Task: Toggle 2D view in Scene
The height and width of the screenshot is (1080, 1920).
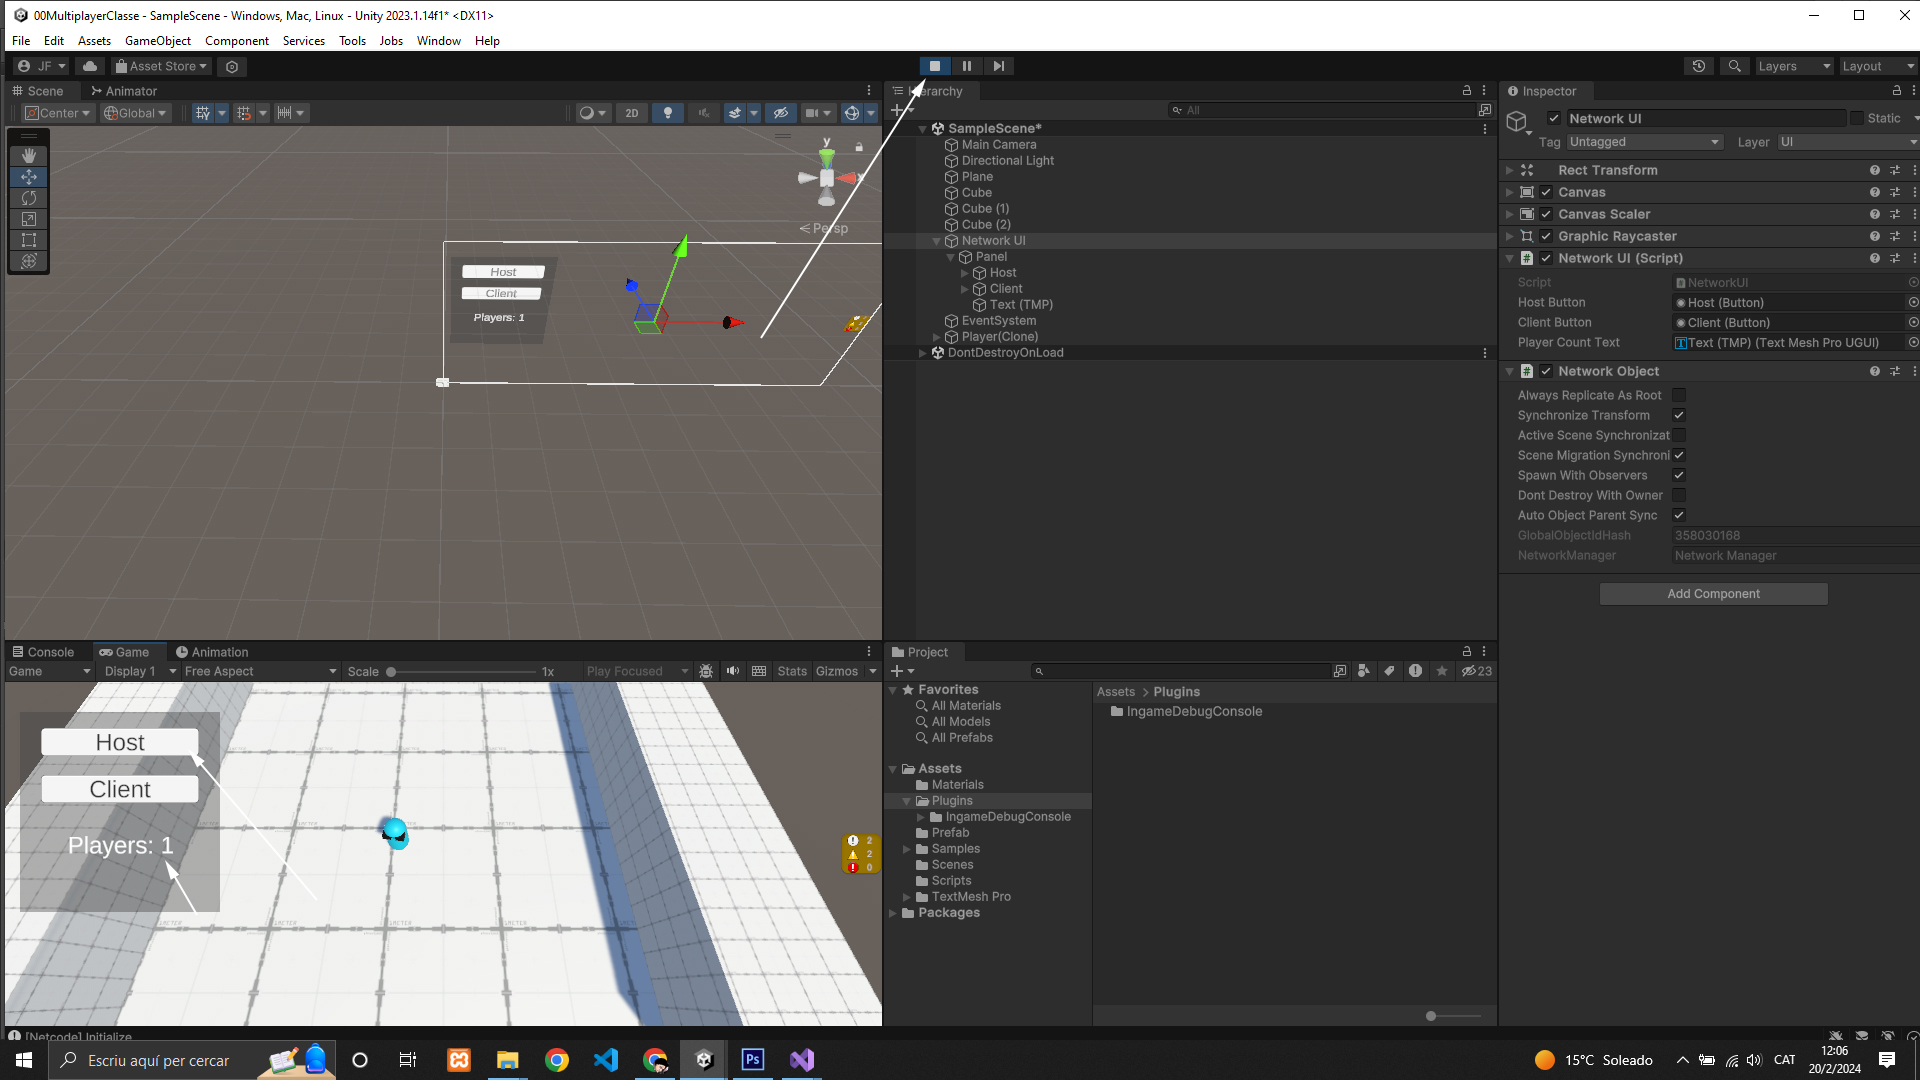Action: coord(631,113)
